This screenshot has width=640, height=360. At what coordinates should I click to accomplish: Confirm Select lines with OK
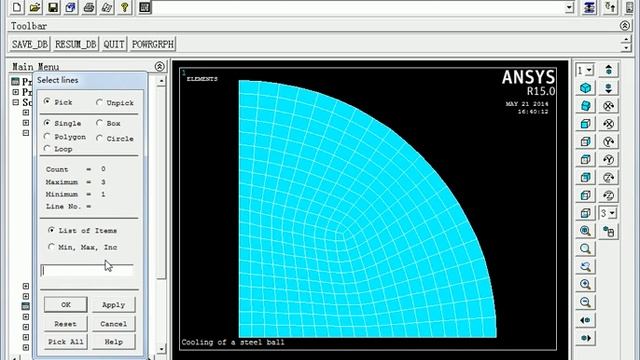pyautogui.click(x=66, y=304)
